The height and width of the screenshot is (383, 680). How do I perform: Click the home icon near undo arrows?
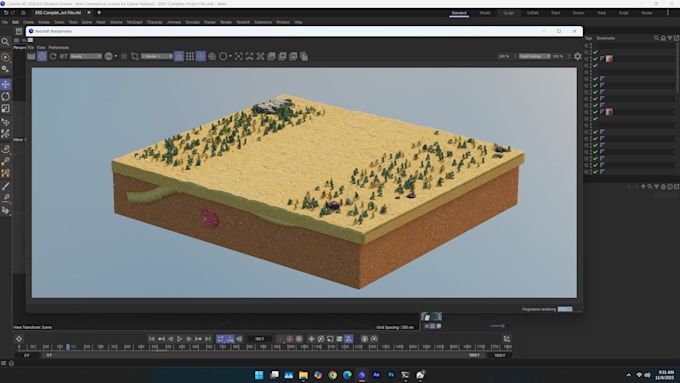pyautogui.click(x=23, y=13)
